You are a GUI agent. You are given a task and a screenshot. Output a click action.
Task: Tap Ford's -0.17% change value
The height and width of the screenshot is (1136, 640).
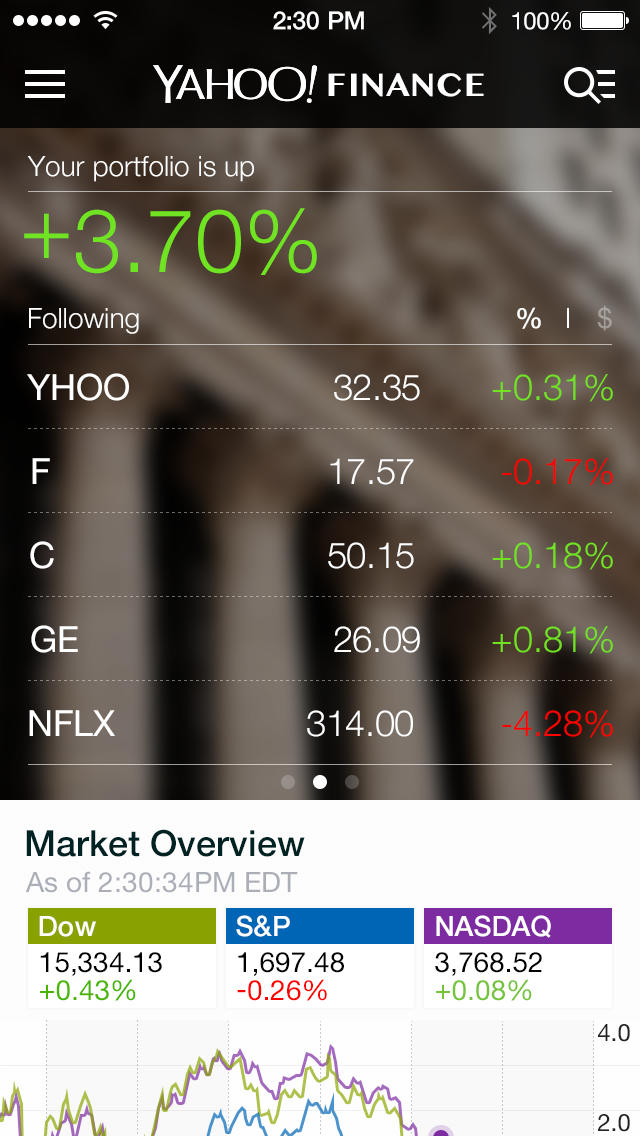[556, 472]
